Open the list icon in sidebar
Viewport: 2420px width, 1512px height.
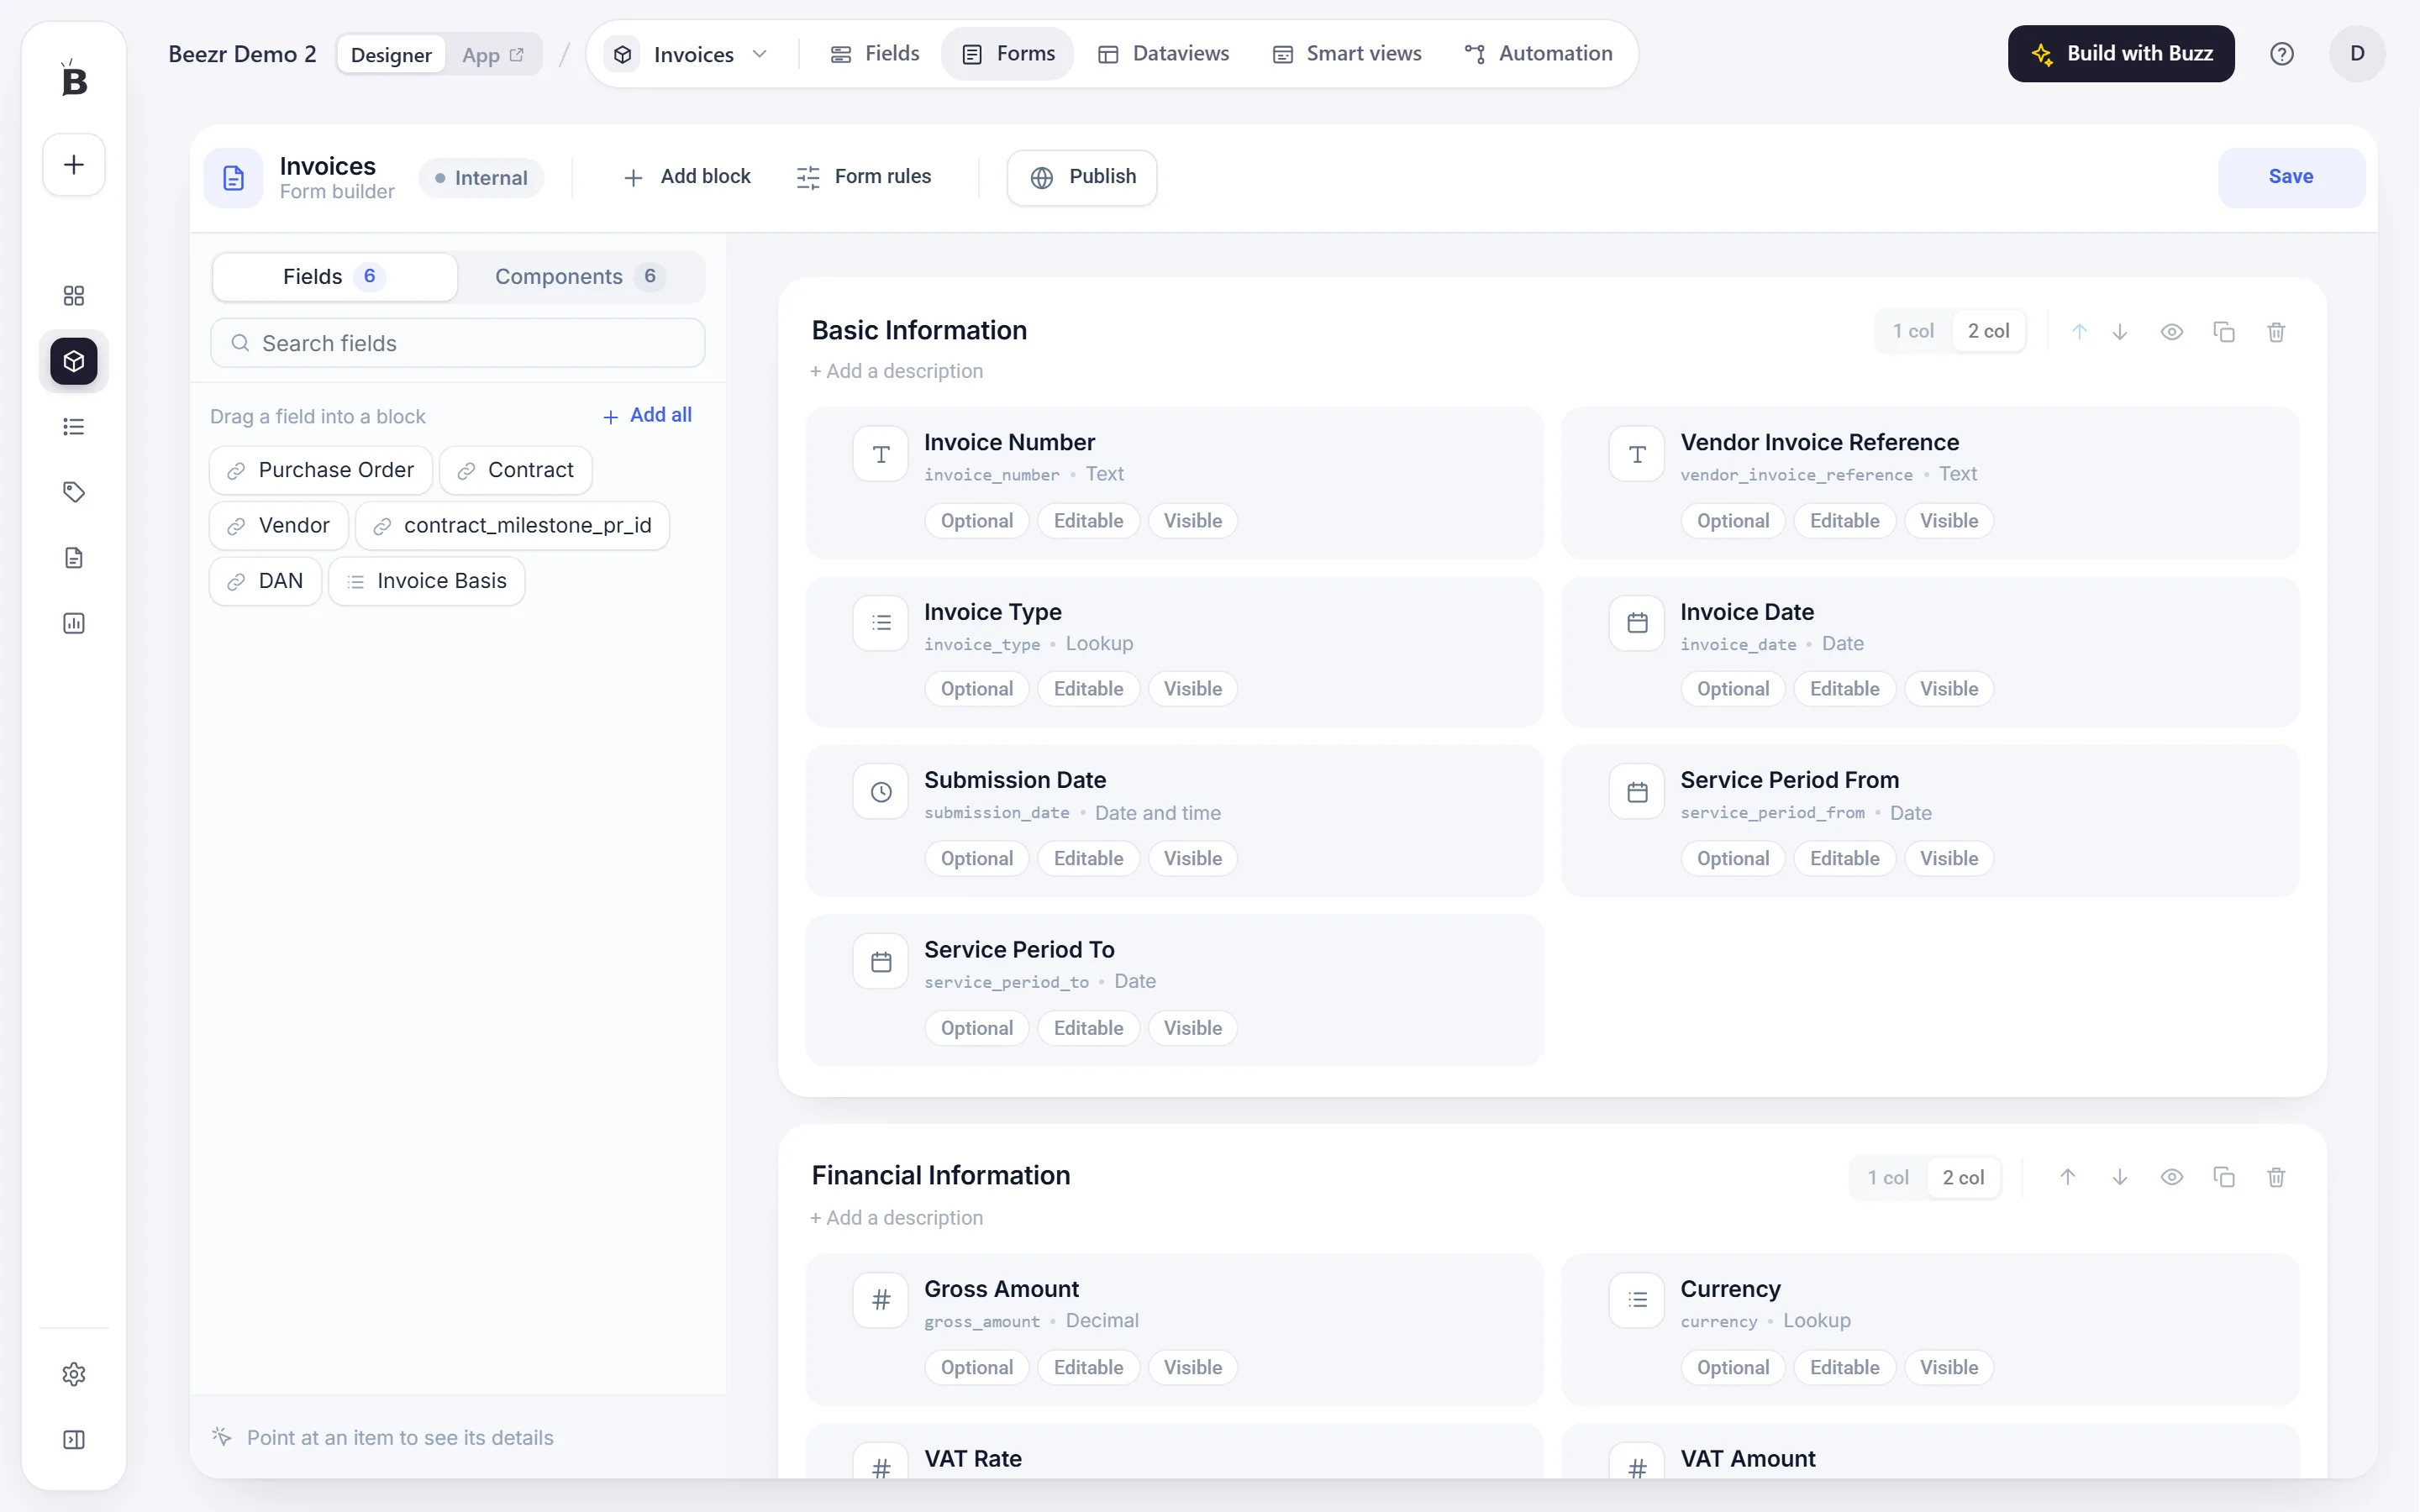[73, 427]
